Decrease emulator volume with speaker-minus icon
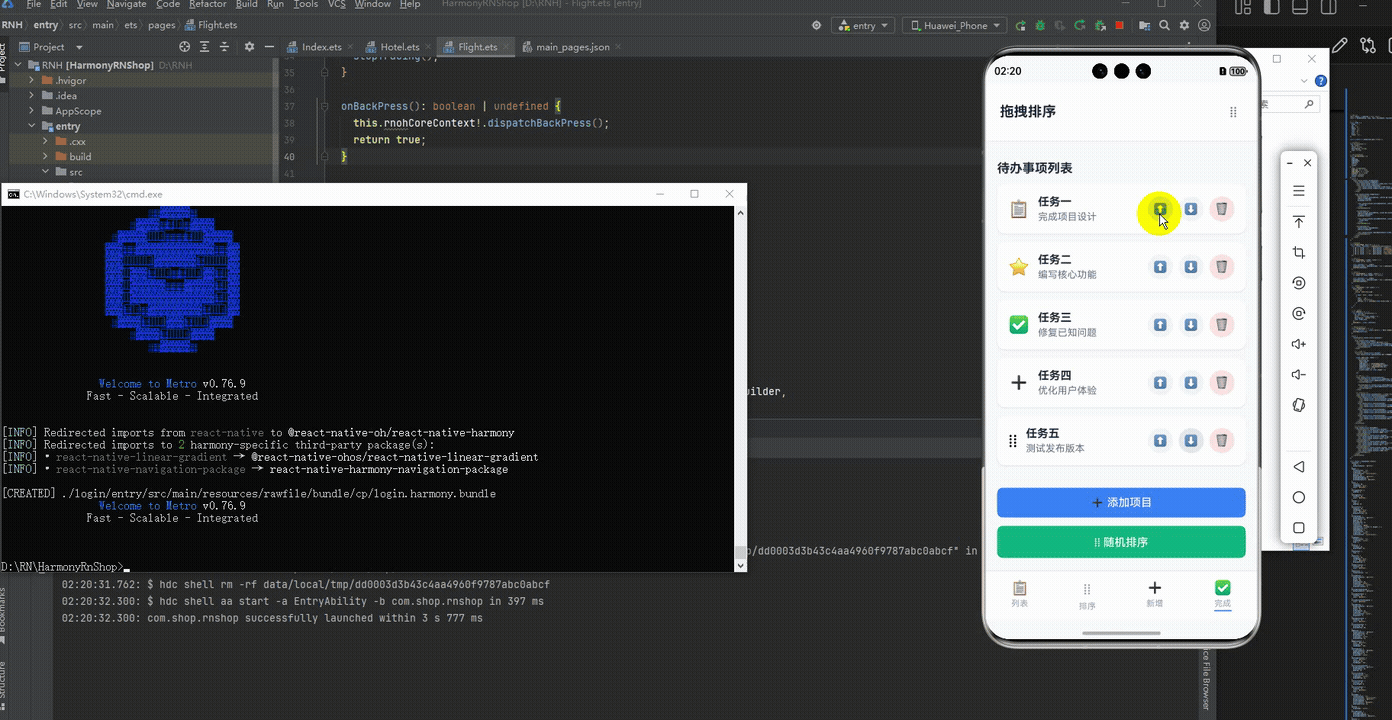Screen dimensions: 1392x720 coord(1299,375)
